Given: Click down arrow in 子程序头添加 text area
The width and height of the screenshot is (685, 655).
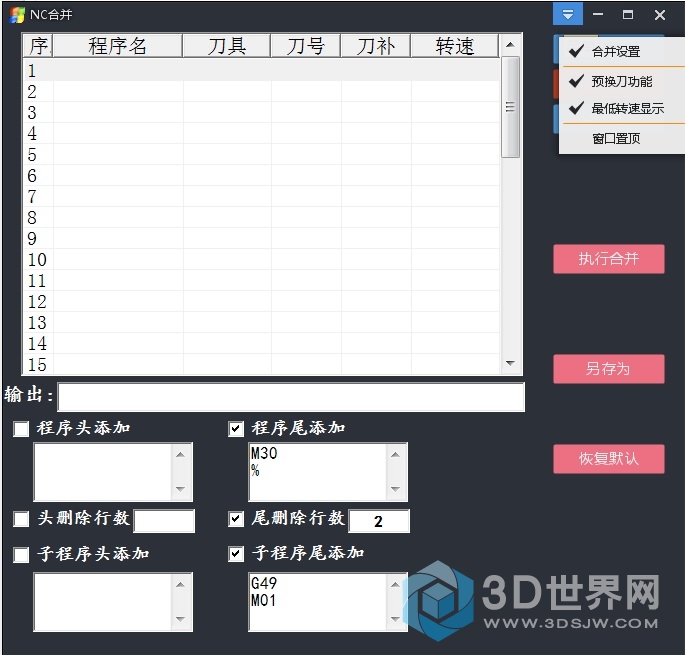Looking at the screenshot, I should pyautogui.click(x=180, y=619).
